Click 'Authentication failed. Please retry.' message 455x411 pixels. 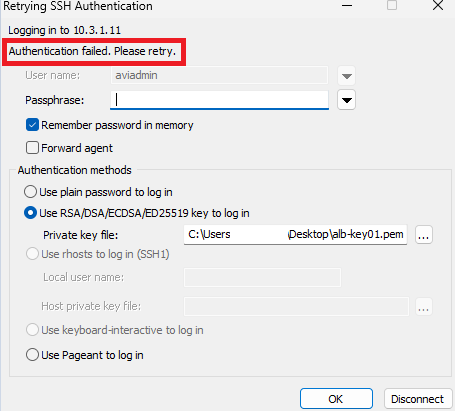92,51
